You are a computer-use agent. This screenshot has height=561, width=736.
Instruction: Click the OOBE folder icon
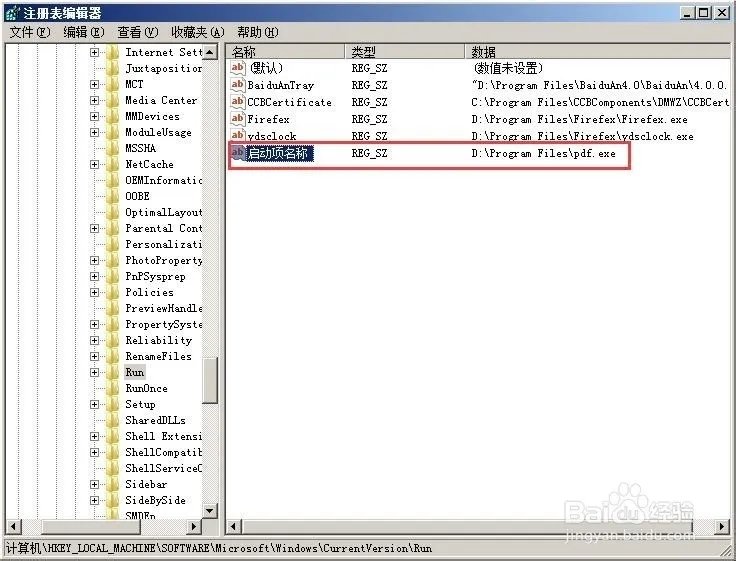click(113, 196)
